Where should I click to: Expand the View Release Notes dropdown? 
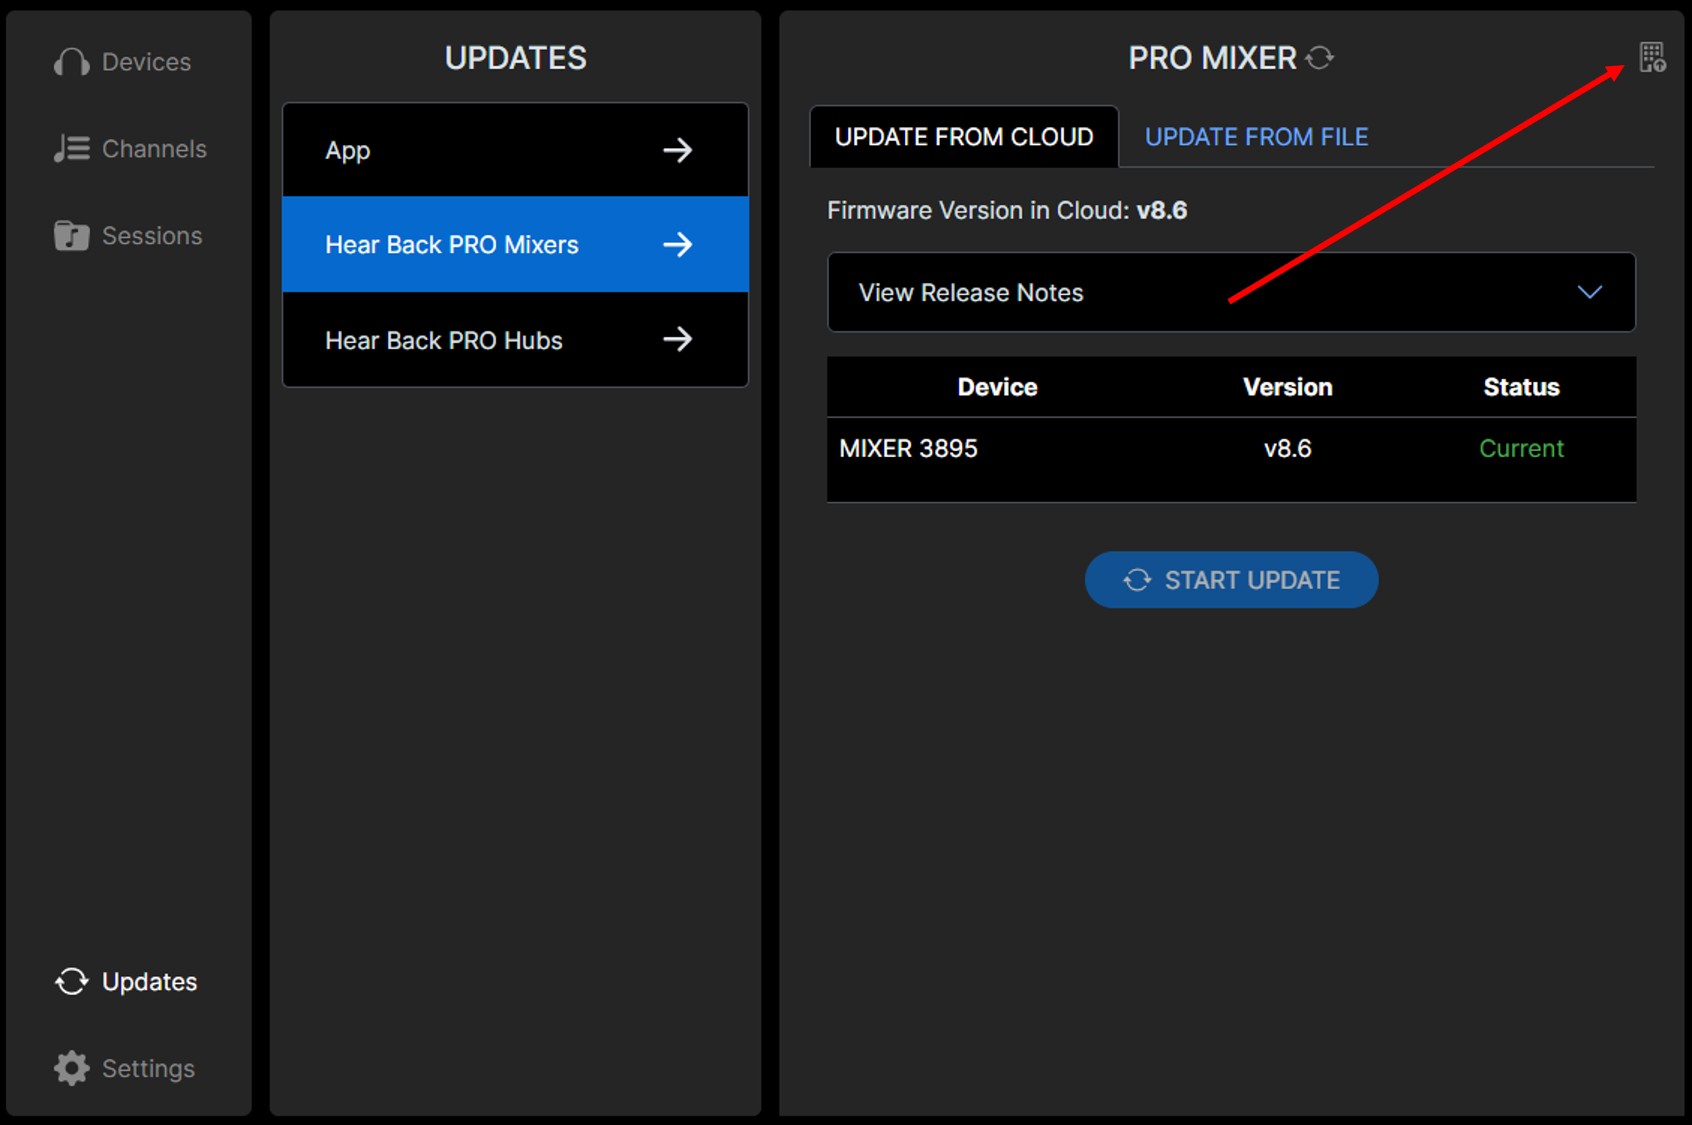point(1231,292)
